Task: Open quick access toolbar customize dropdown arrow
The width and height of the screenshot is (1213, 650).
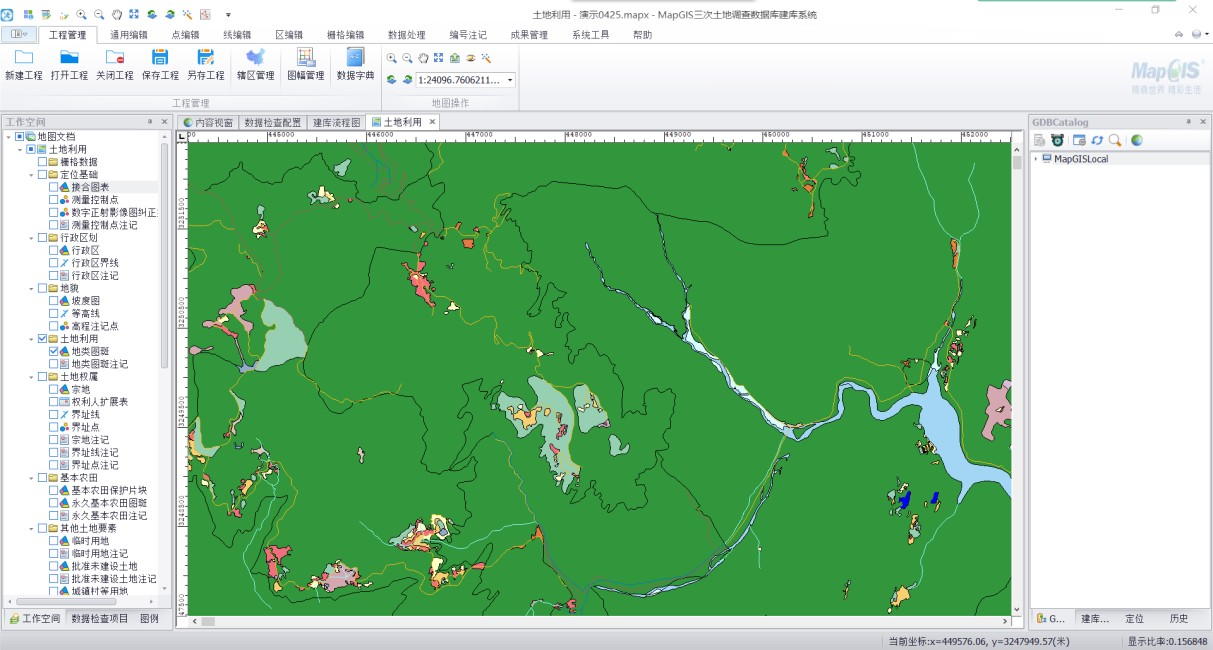Action: [228, 15]
